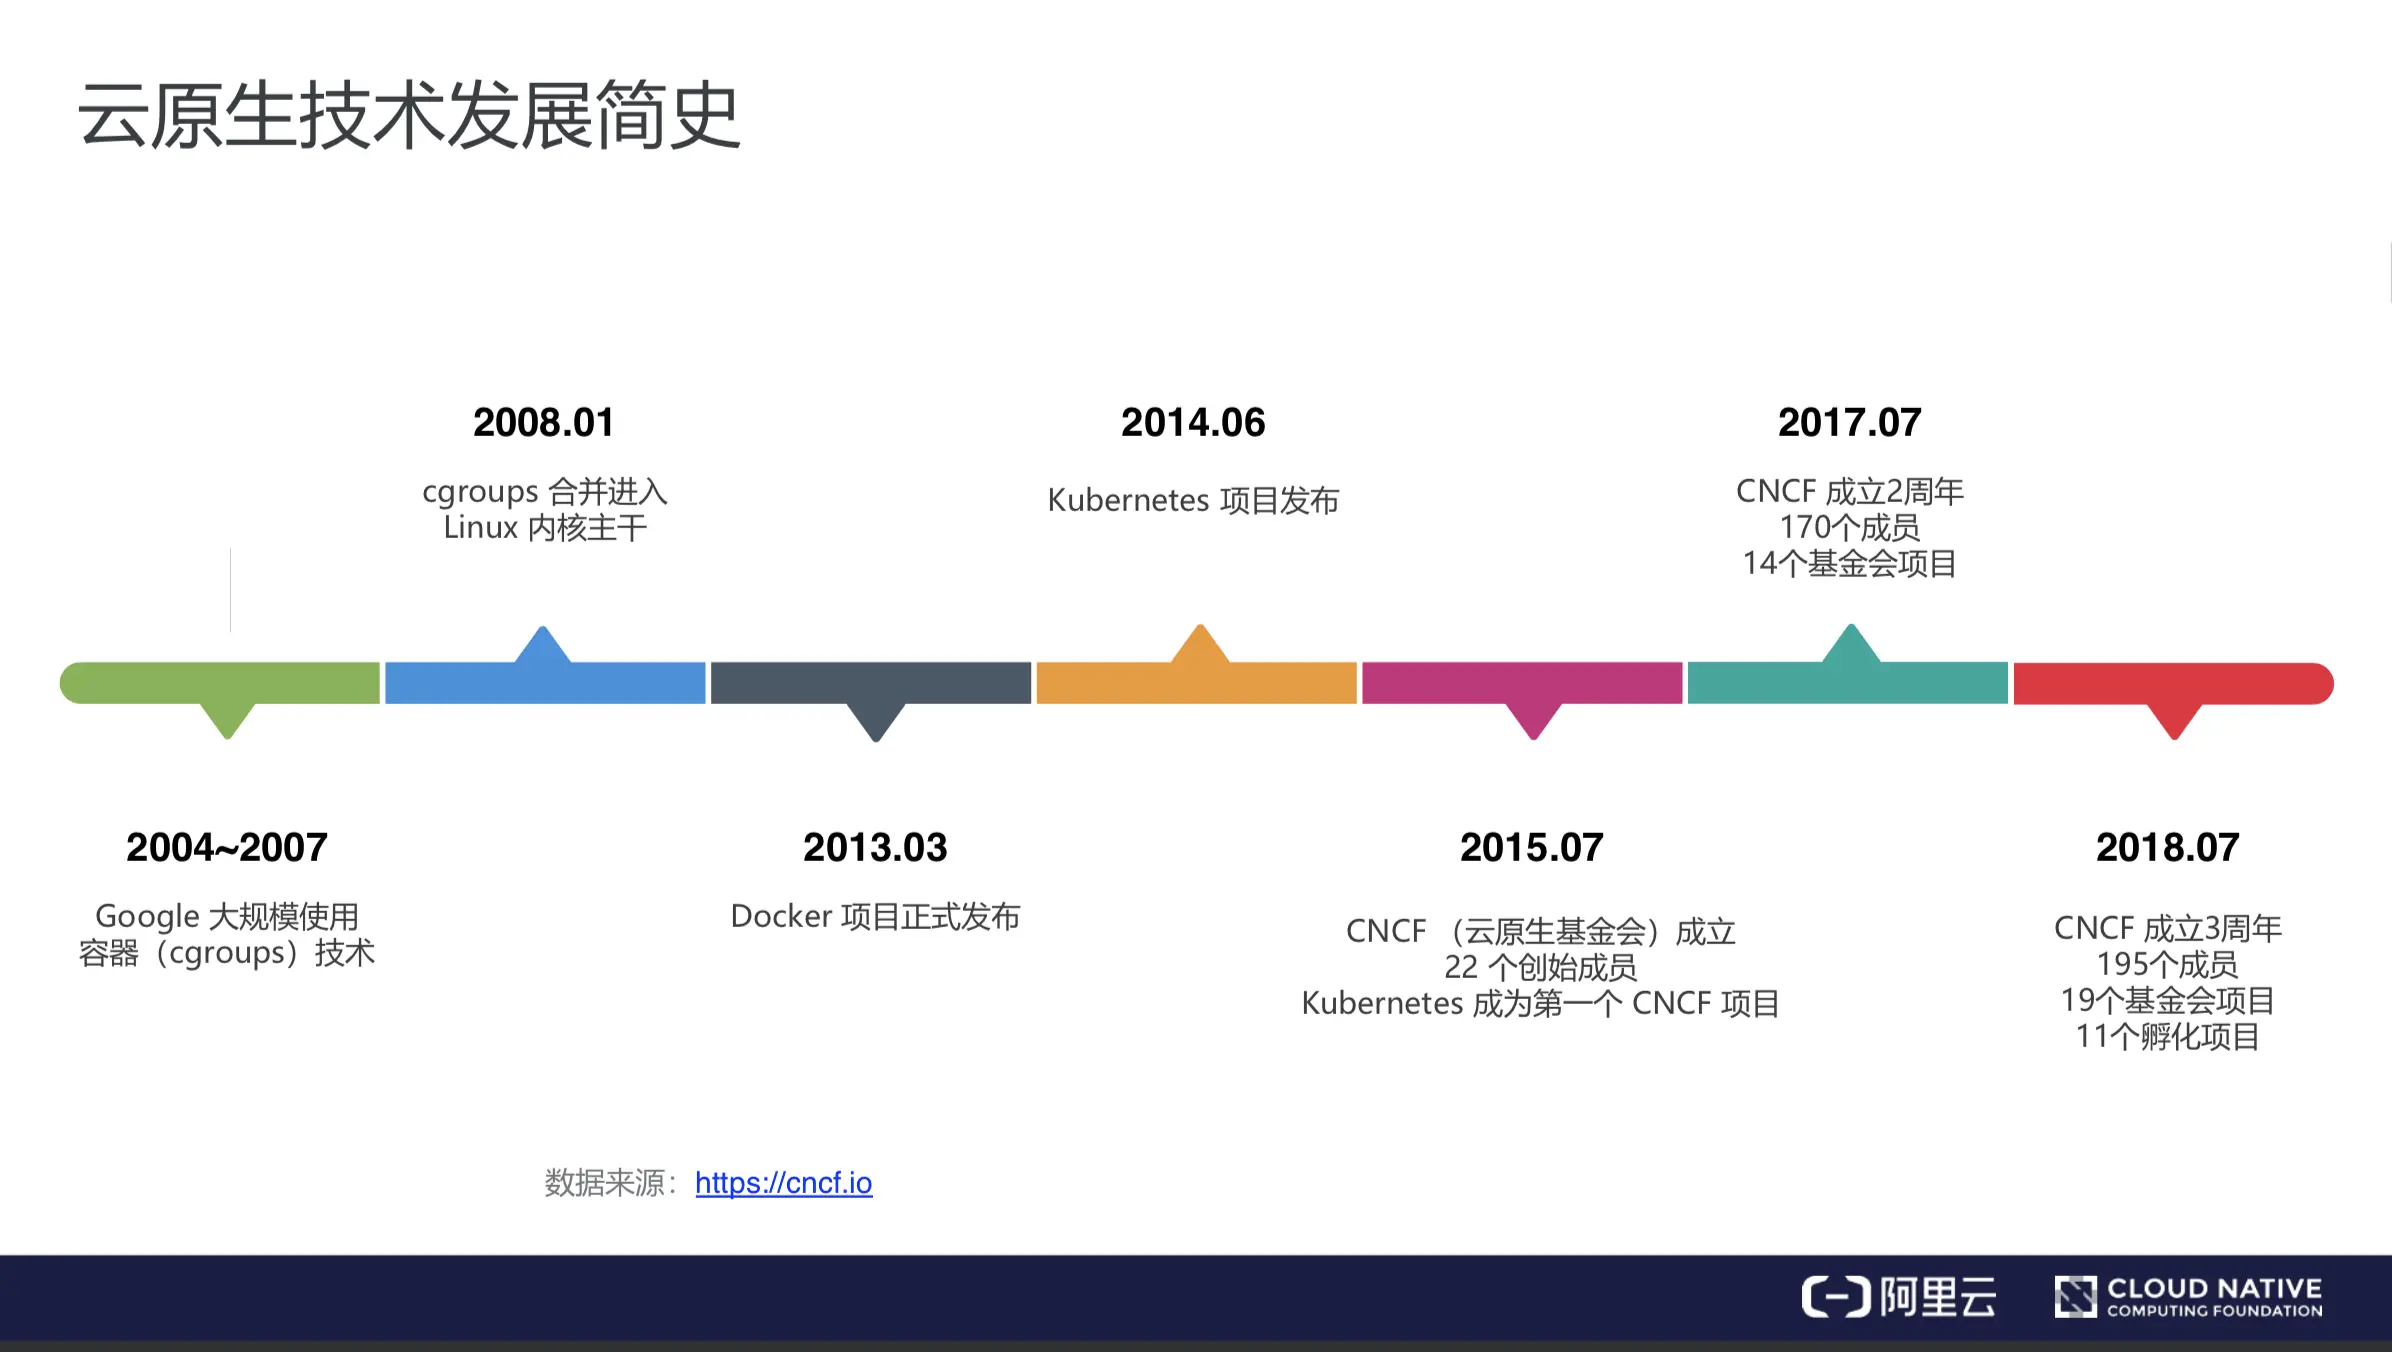Open the https://cncf.io source link

783,1183
